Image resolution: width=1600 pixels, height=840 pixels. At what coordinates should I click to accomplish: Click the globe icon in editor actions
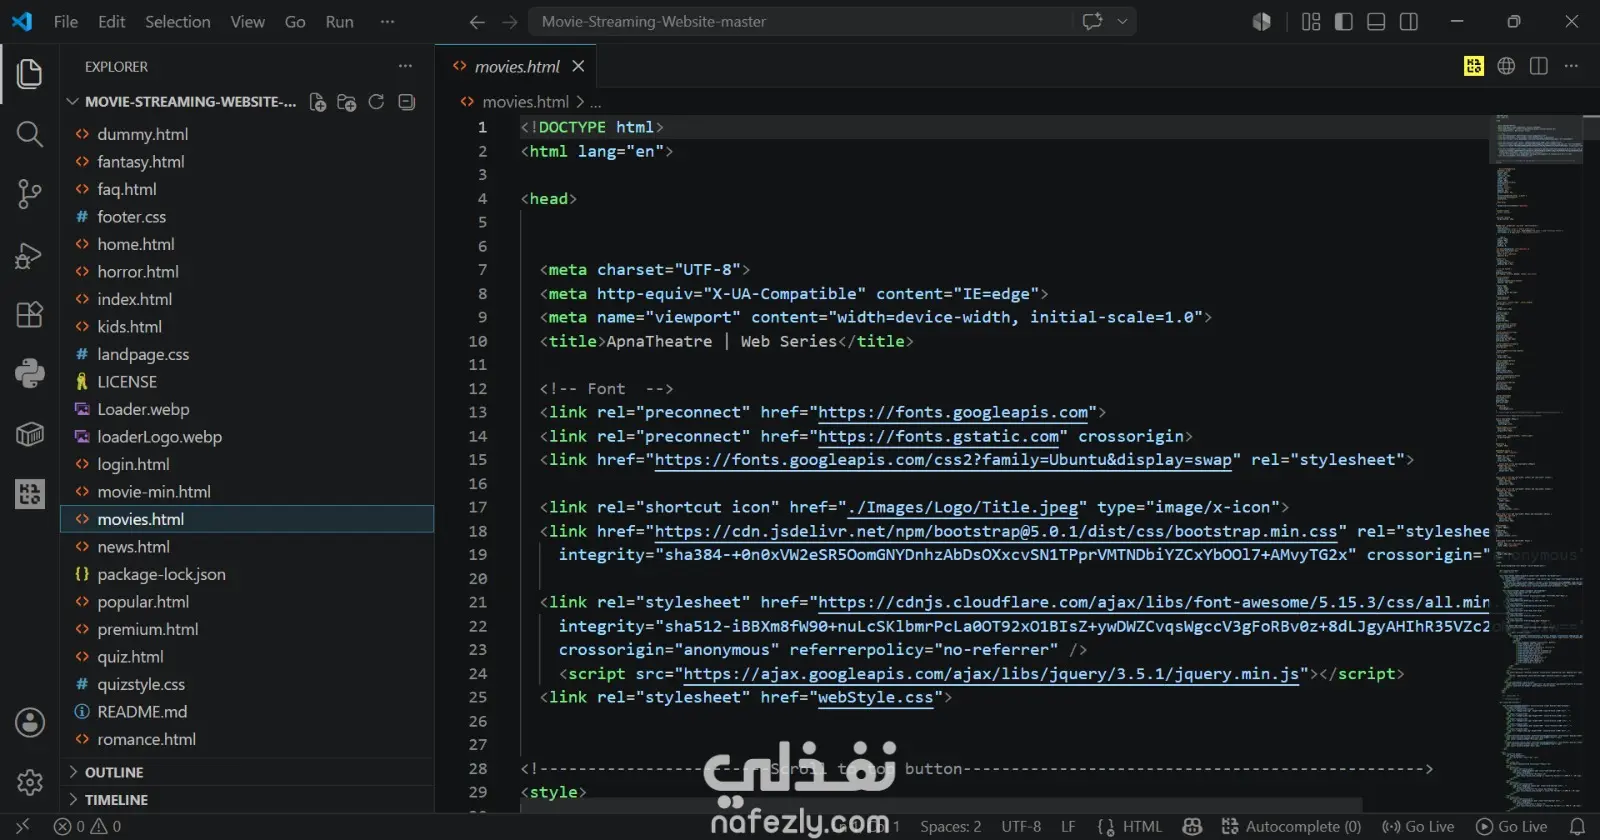click(x=1506, y=66)
